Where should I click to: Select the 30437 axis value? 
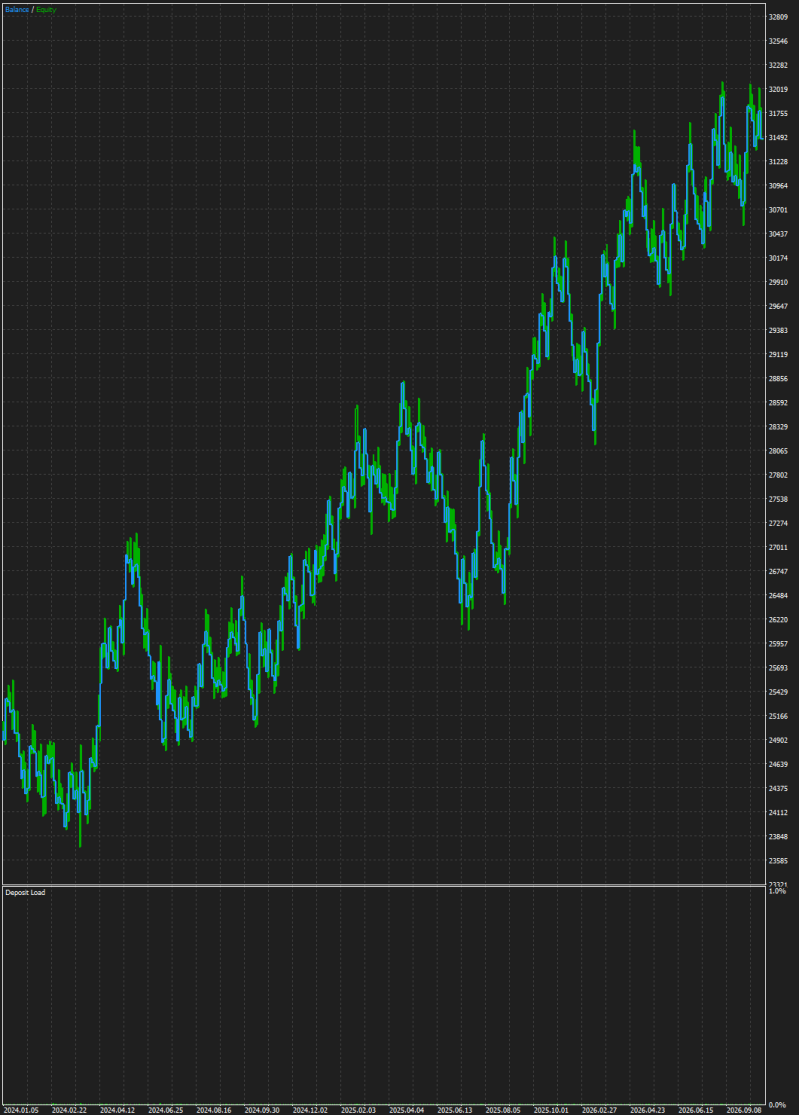[x=778, y=234]
